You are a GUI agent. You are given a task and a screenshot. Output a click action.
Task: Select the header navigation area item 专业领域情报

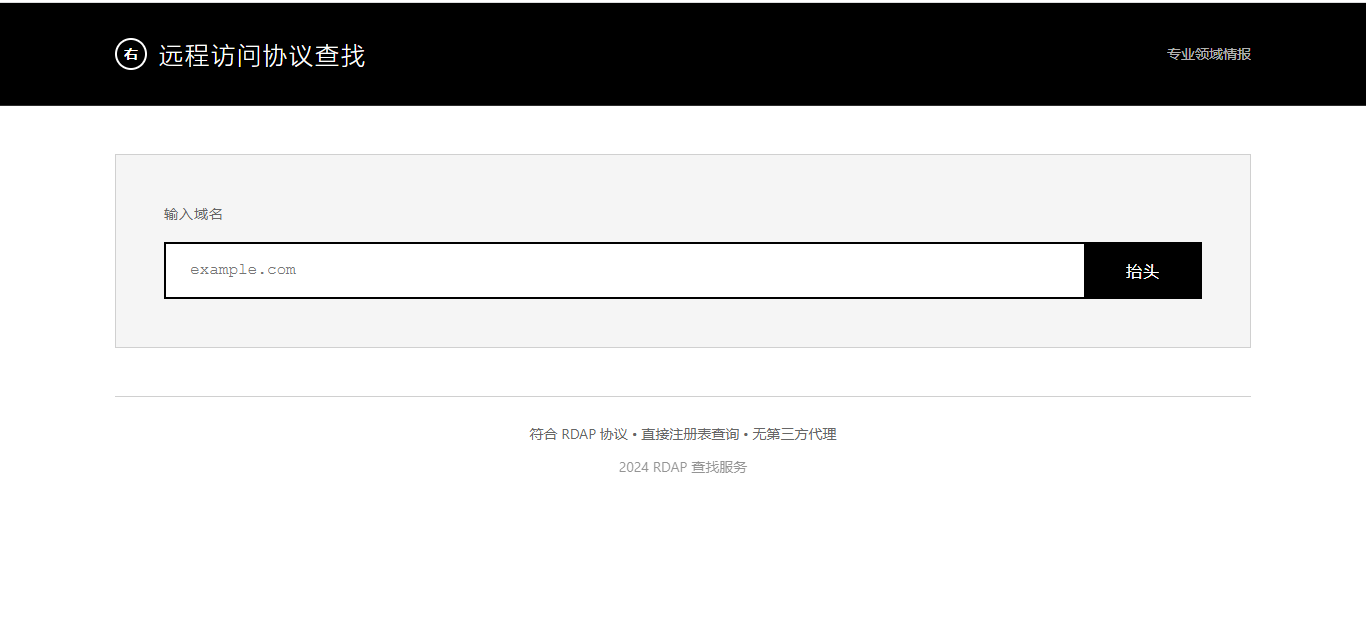coord(1206,54)
